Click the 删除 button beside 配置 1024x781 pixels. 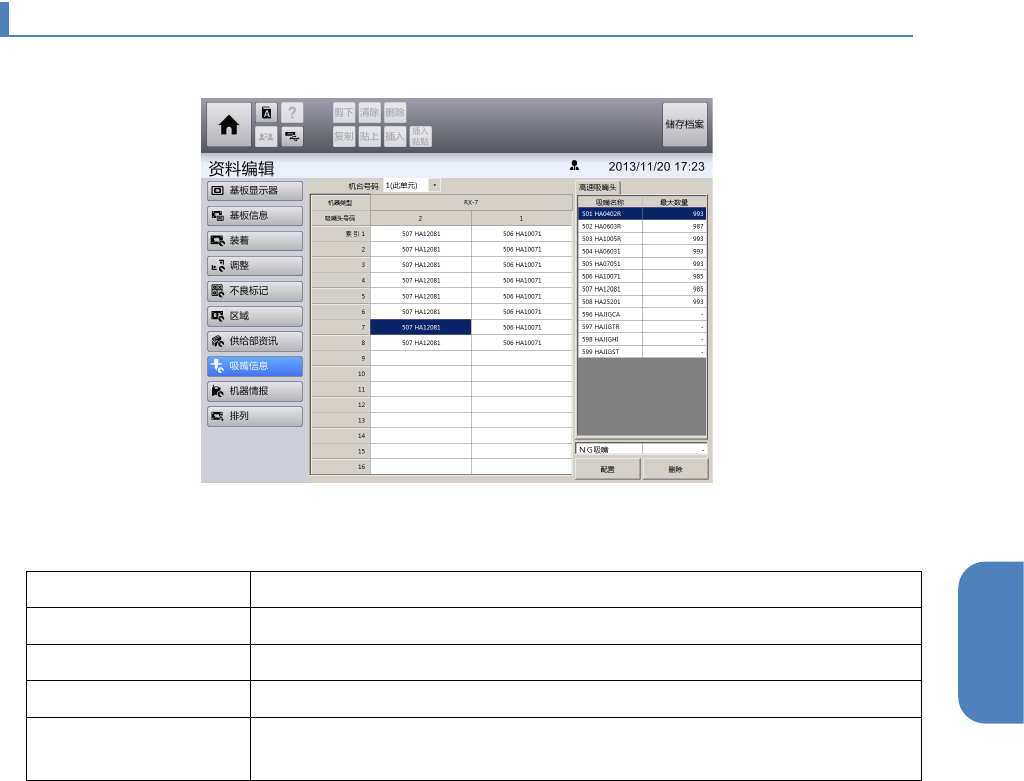point(675,469)
